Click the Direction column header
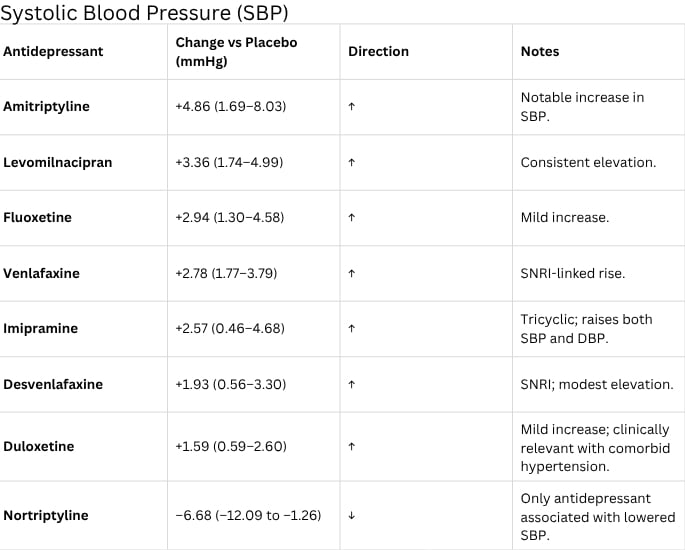 click(378, 51)
